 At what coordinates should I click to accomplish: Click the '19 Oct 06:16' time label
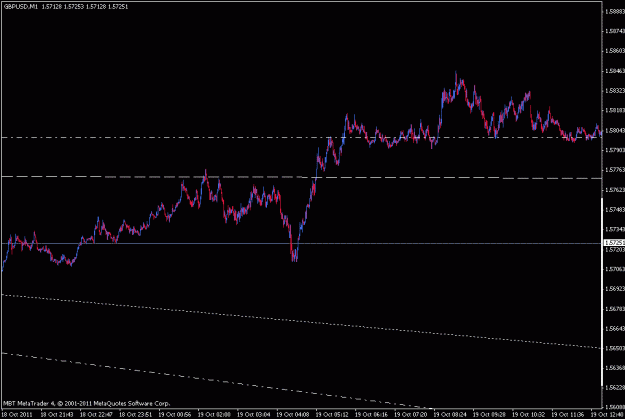371,415
